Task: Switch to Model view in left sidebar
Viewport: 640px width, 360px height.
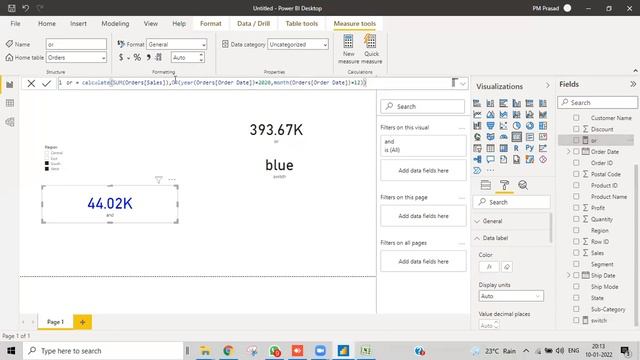Action: click(10, 122)
